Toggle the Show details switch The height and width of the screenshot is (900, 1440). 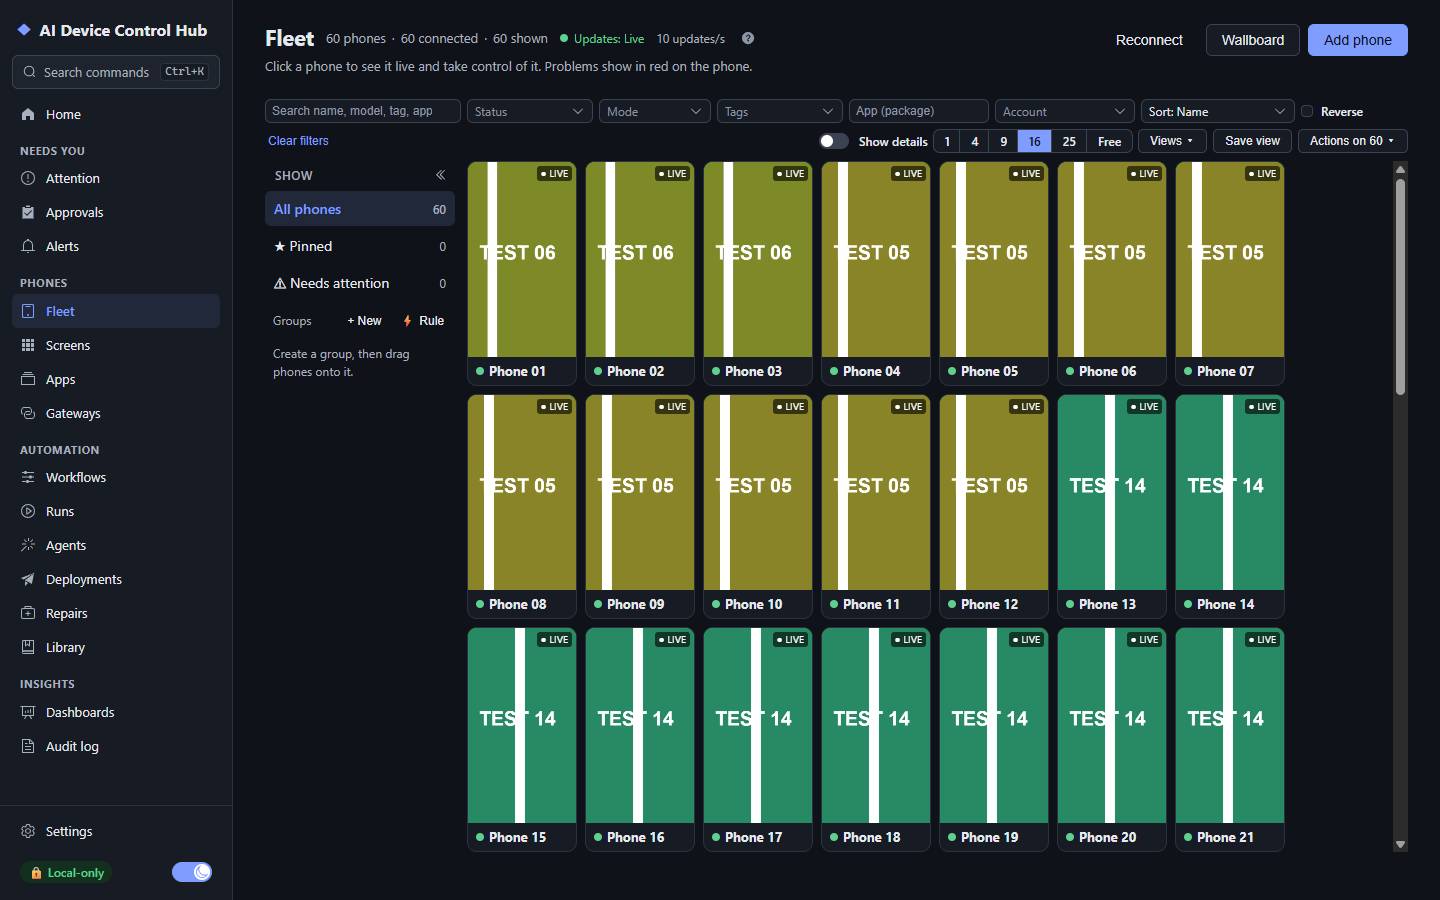pos(834,141)
